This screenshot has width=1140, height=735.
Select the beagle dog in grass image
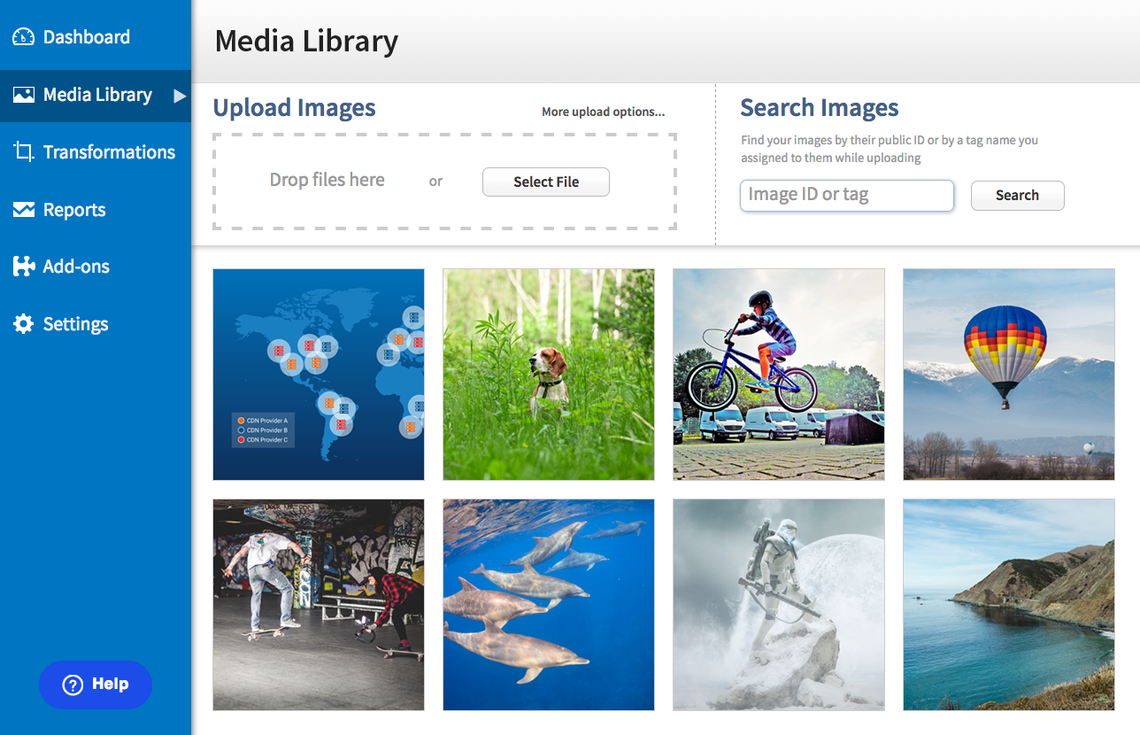pos(548,374)
